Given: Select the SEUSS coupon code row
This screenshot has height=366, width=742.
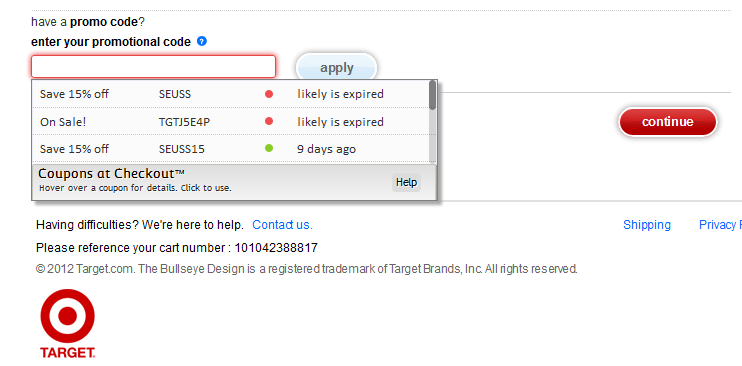Looking at the screenshot, I should tap(230, 94).
